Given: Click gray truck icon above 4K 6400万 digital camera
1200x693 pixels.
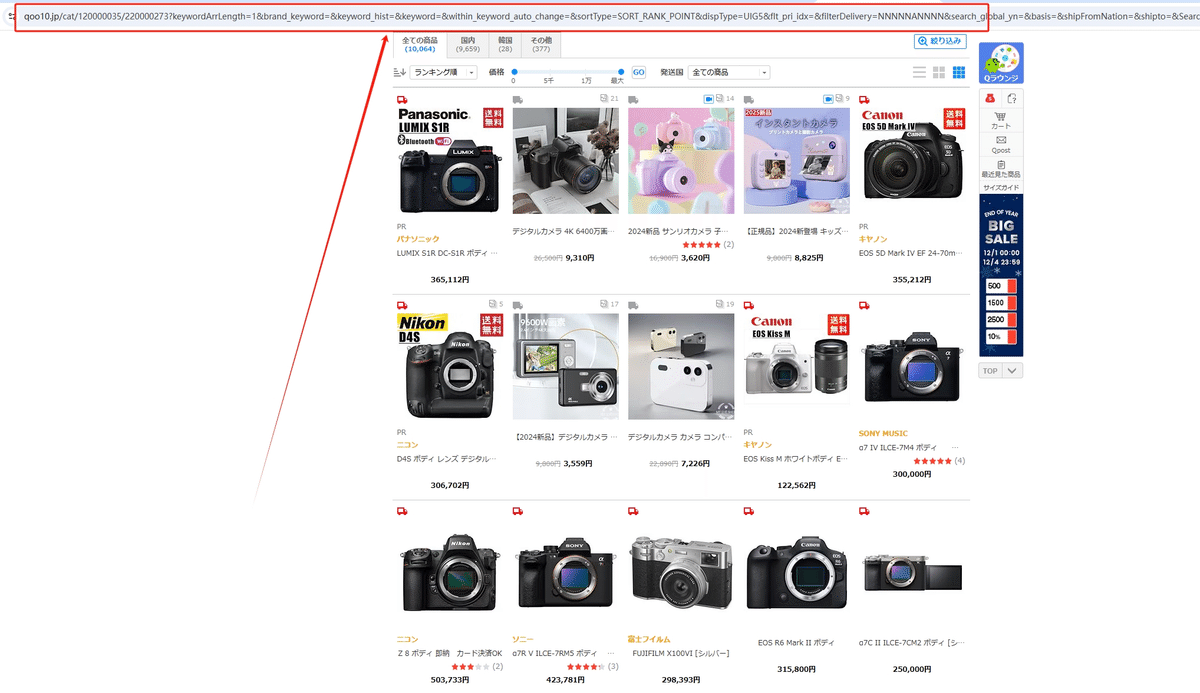Looking at the screenshot, I should pyautogui.click(x=518, y=99).
